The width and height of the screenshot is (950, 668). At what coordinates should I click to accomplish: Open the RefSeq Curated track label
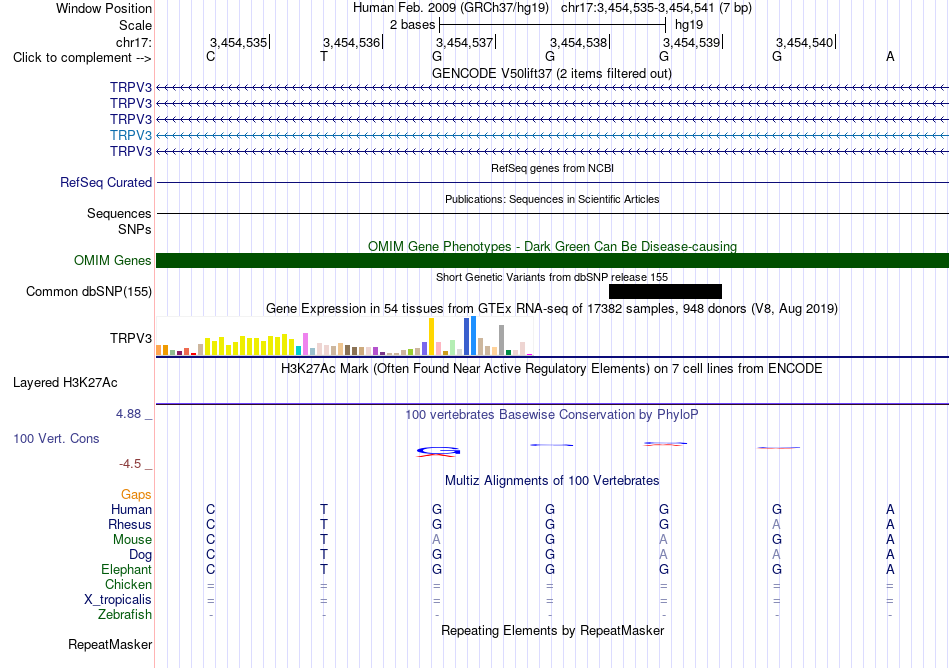click(106, 182)
